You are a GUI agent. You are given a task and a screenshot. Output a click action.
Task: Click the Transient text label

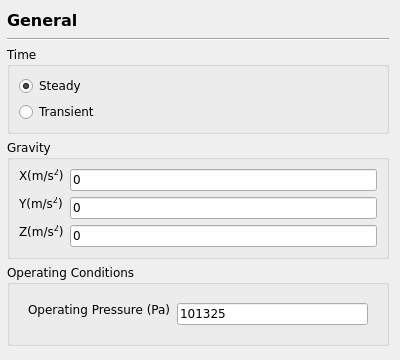(66, 112)
